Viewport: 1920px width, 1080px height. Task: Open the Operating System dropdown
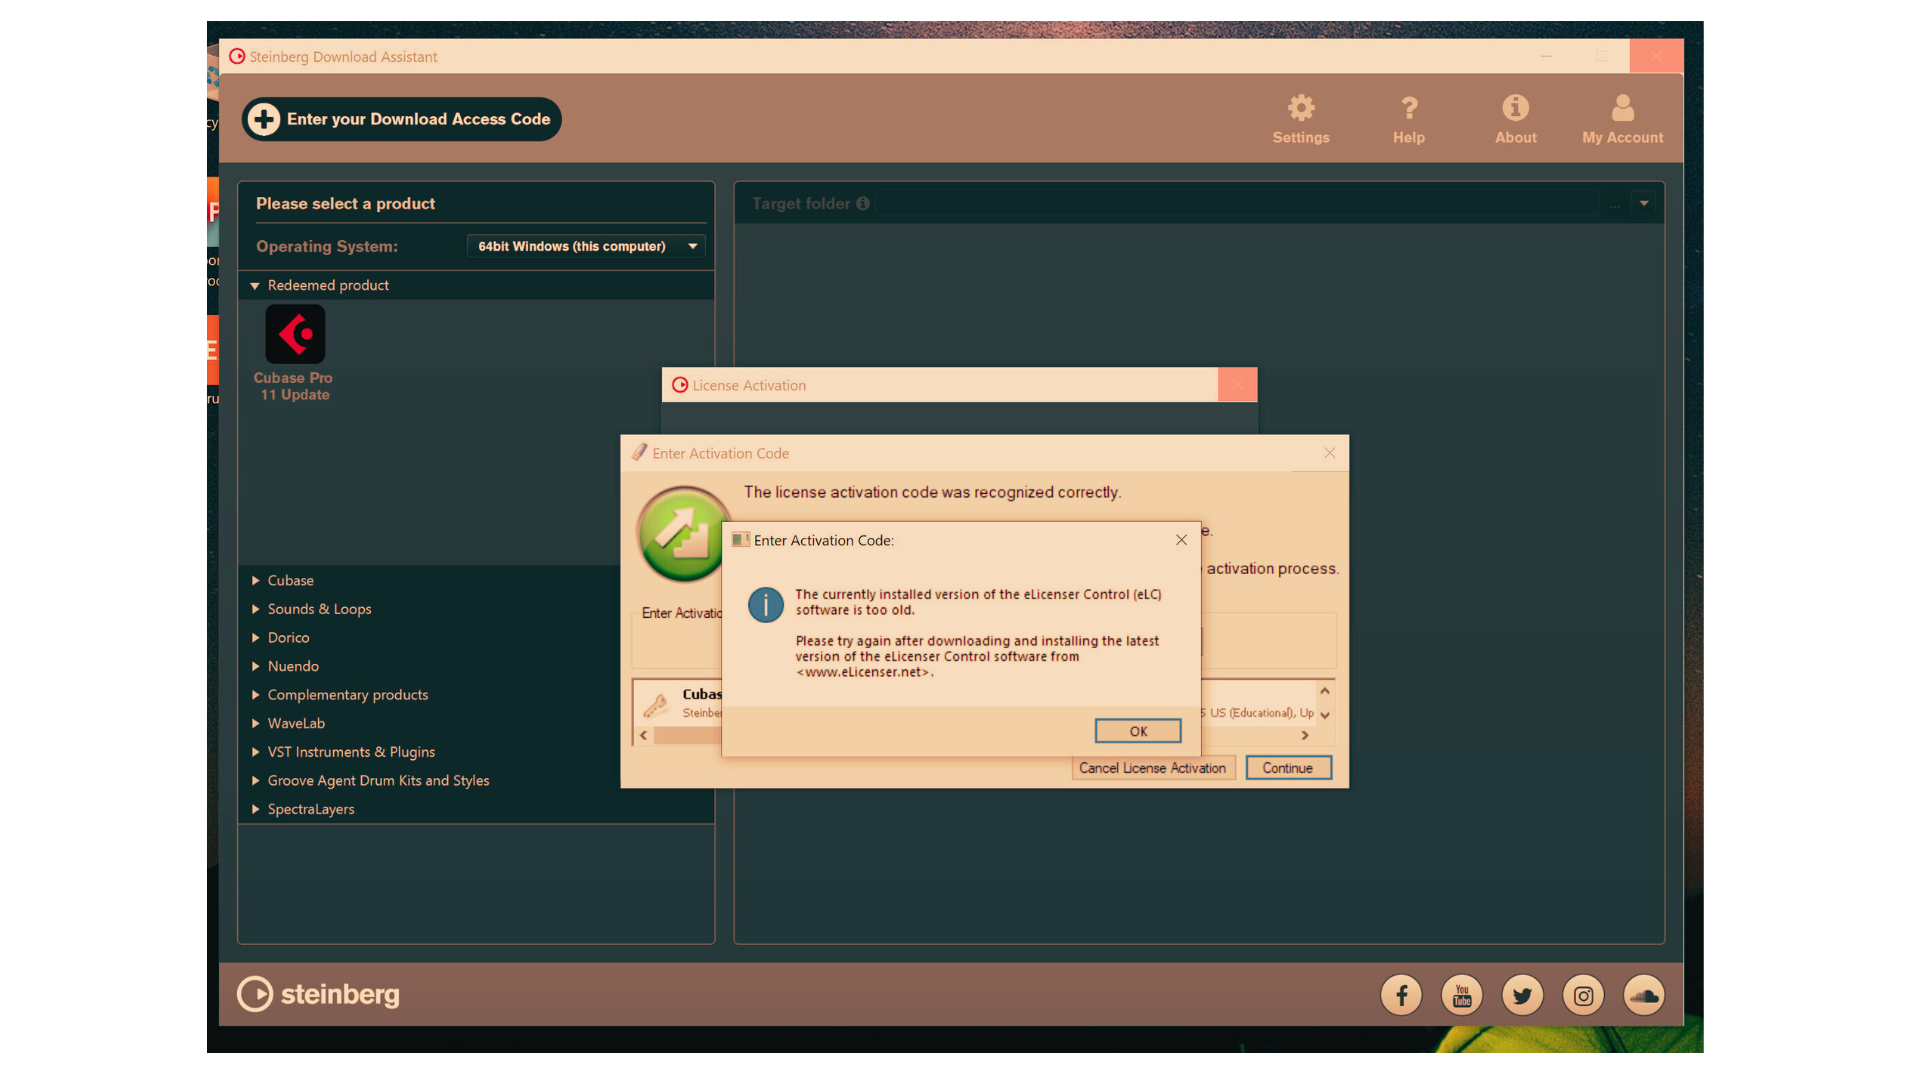586,246
